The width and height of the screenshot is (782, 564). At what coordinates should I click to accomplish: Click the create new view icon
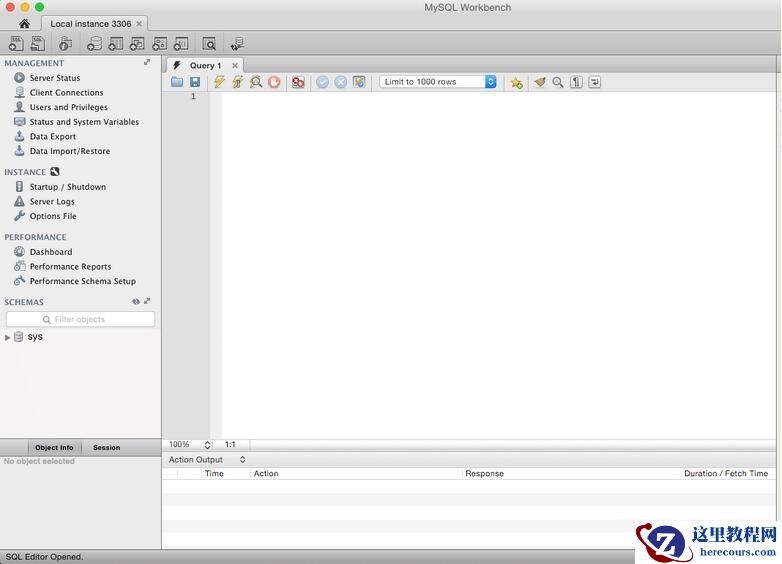(137, 44)
